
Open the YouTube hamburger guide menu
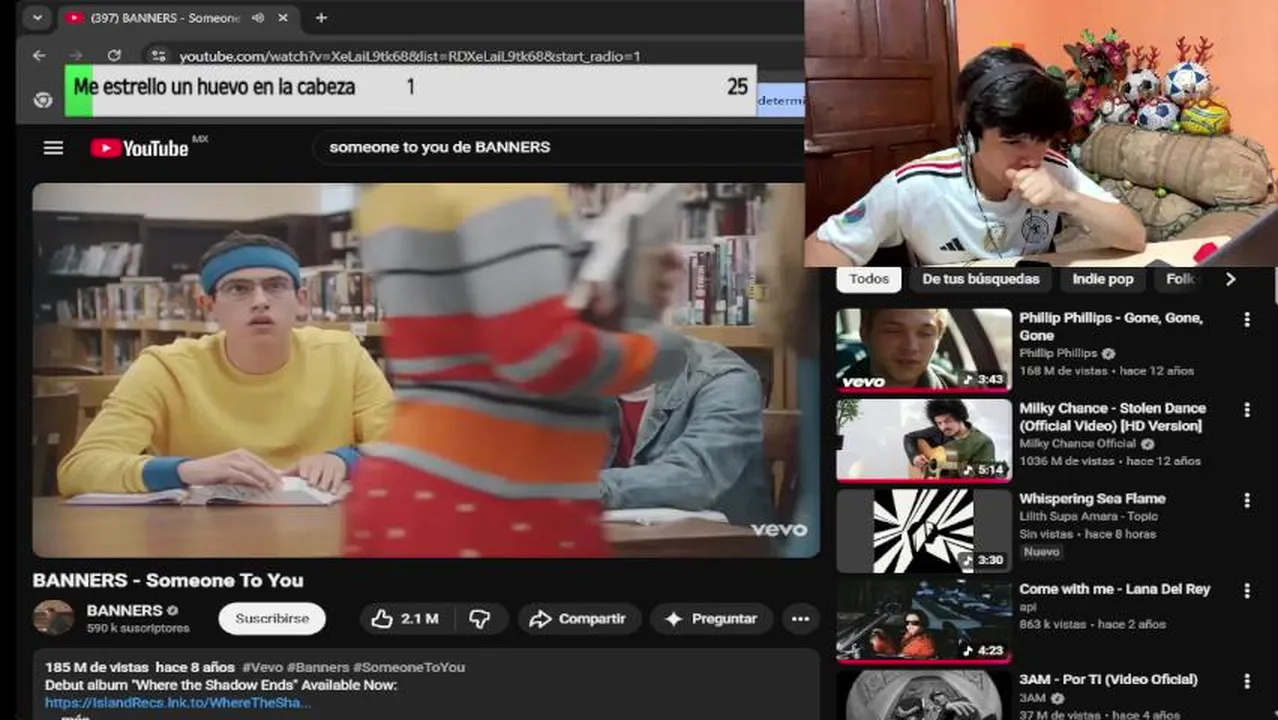coord(53,148)
